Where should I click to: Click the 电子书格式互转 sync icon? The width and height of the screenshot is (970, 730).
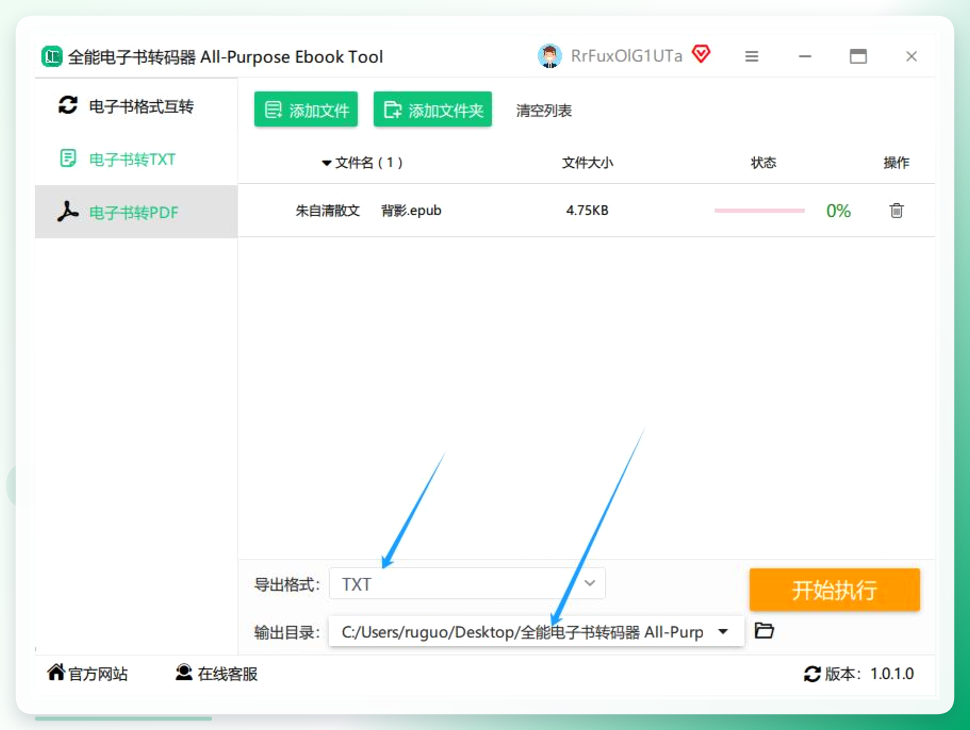tap(68, 105)
